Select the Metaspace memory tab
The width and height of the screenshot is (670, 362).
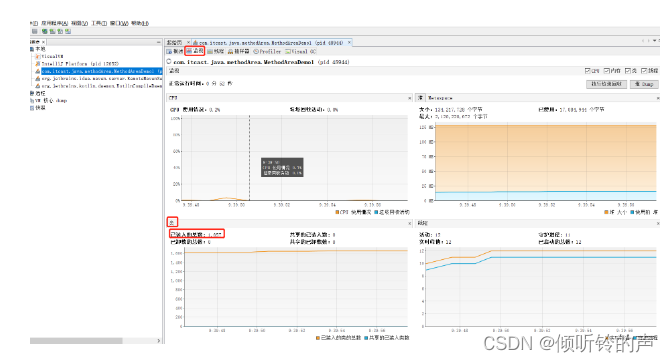(x=440, y=98)
